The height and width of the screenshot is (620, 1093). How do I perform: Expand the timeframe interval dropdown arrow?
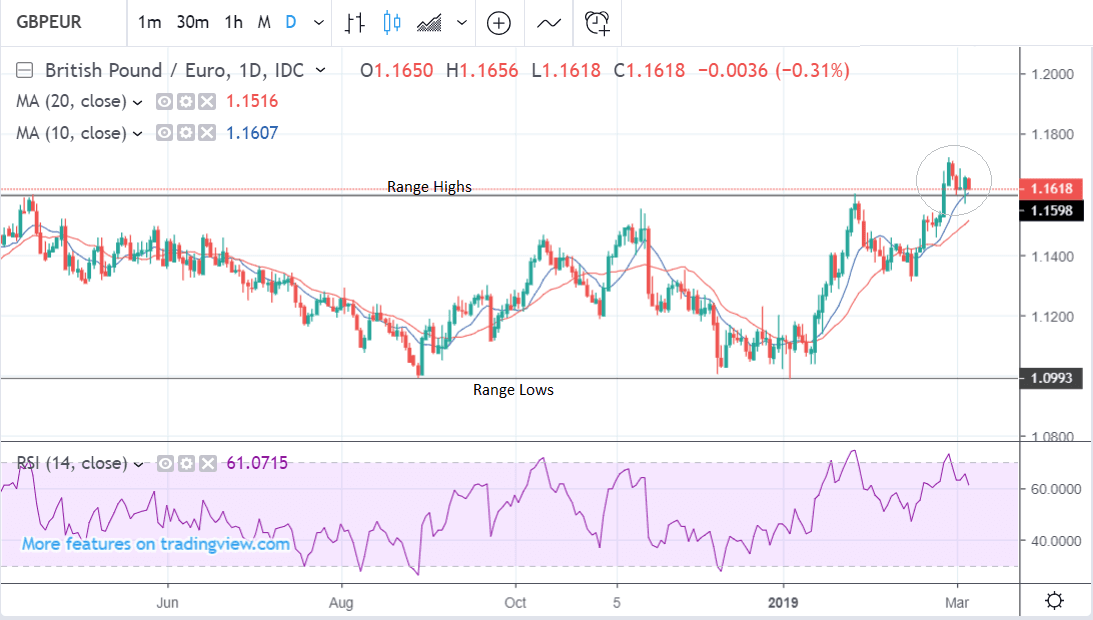coord(318,22)
